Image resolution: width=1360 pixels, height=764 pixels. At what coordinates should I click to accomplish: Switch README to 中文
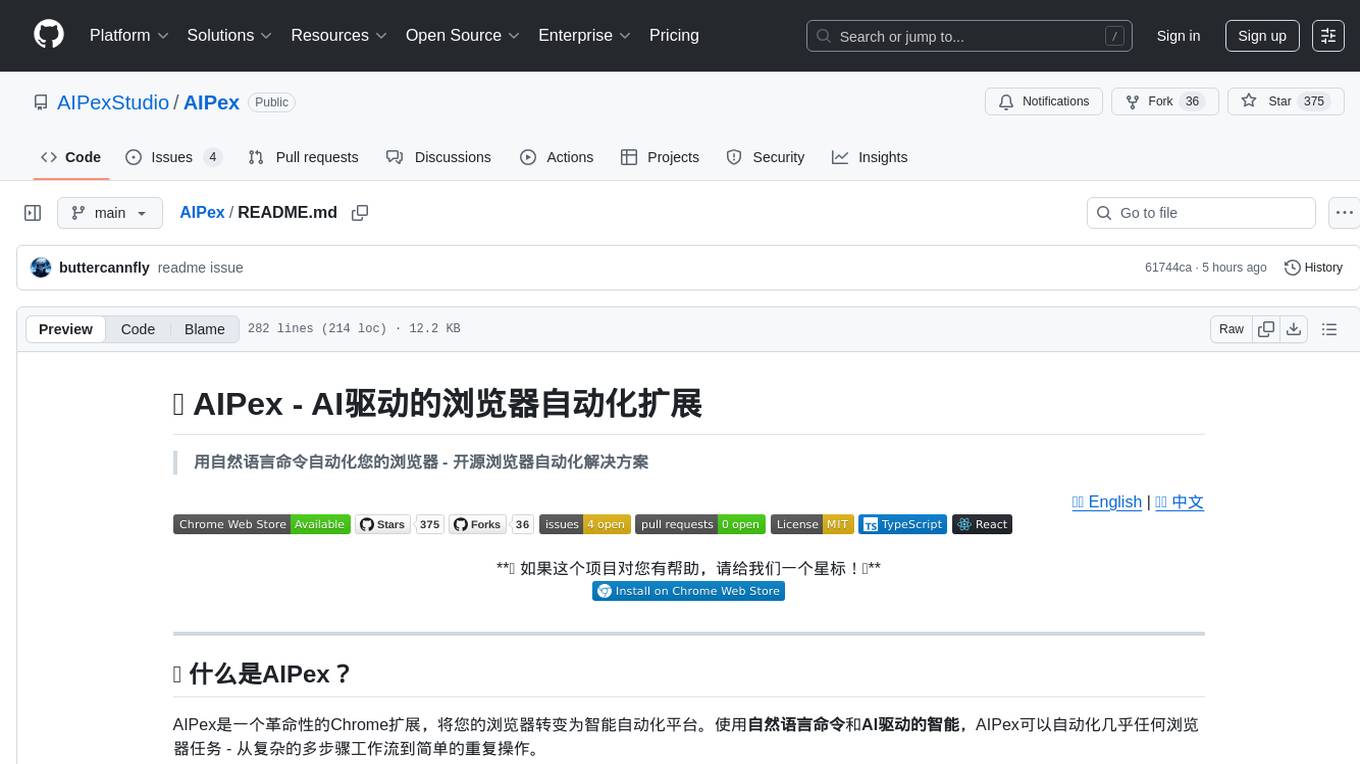pos(1179,502)
